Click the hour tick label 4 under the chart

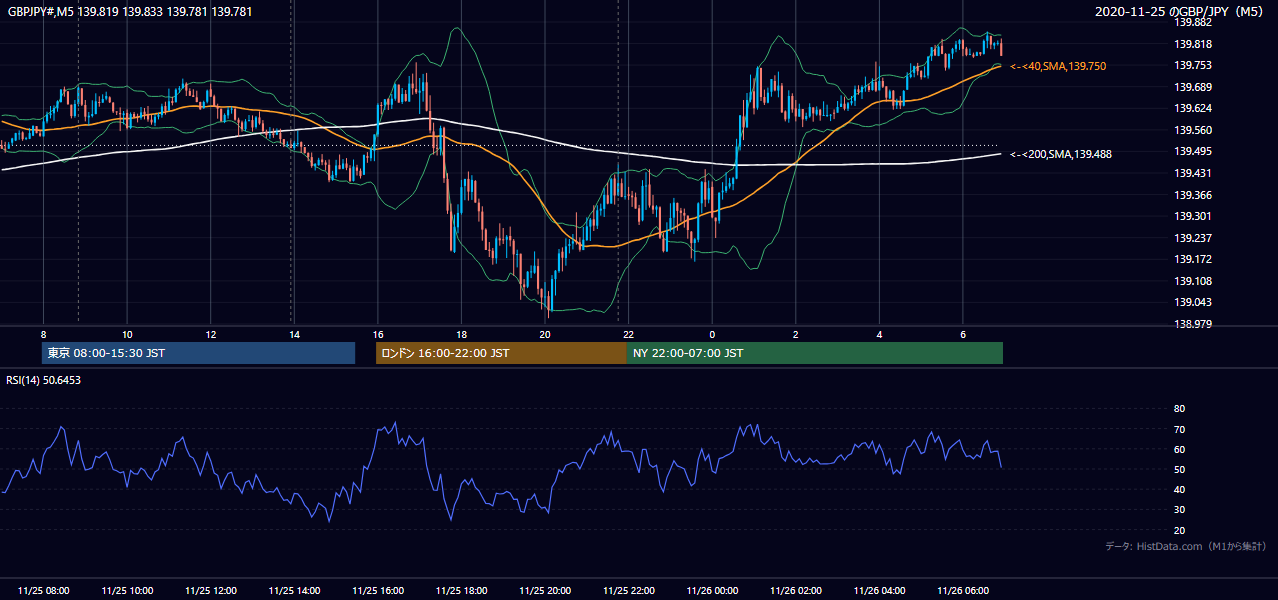879,334
